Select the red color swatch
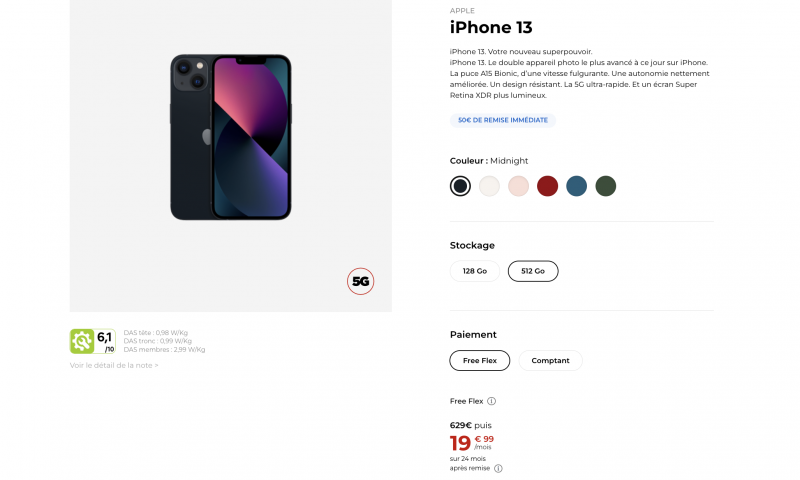Image resolution: width=800 pixels, height=480 pixels. 547,186
